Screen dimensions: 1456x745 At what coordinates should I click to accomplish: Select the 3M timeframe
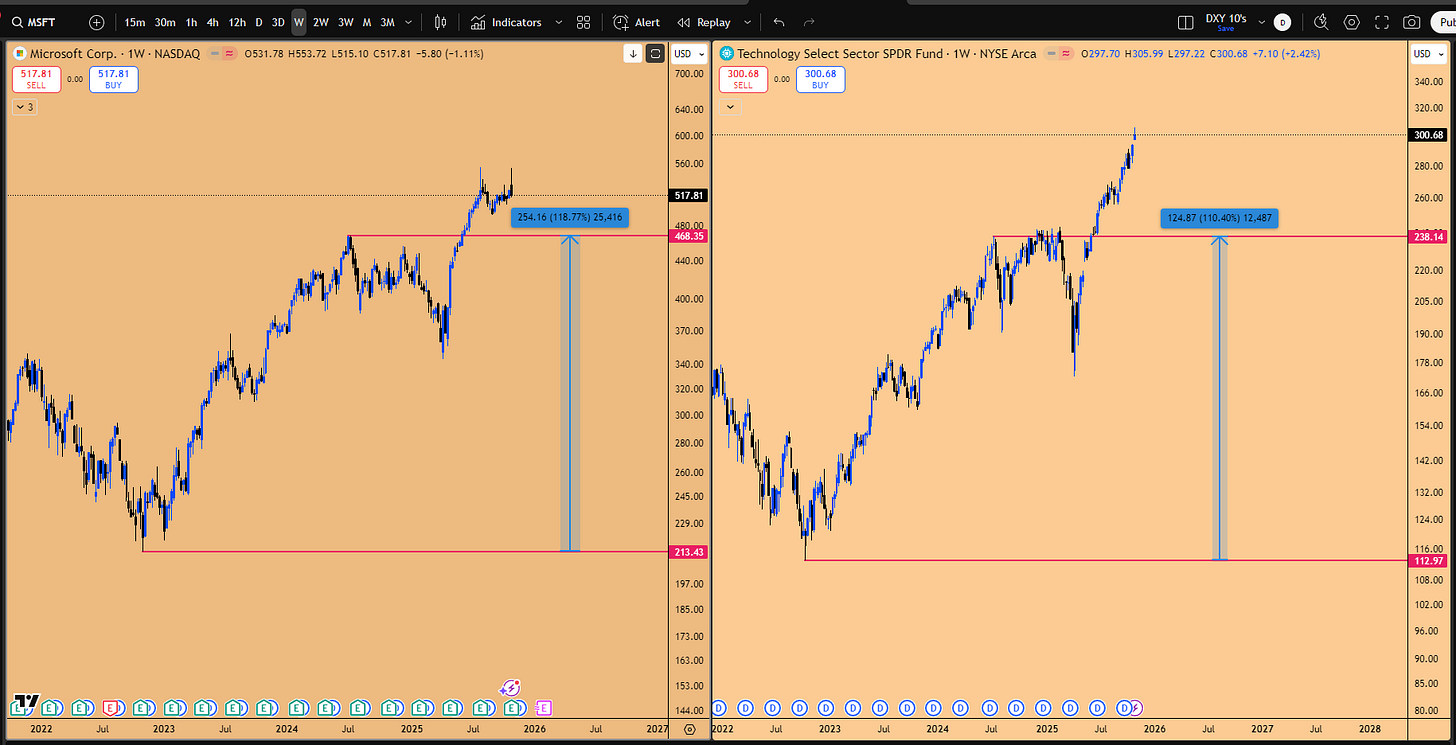387,22
